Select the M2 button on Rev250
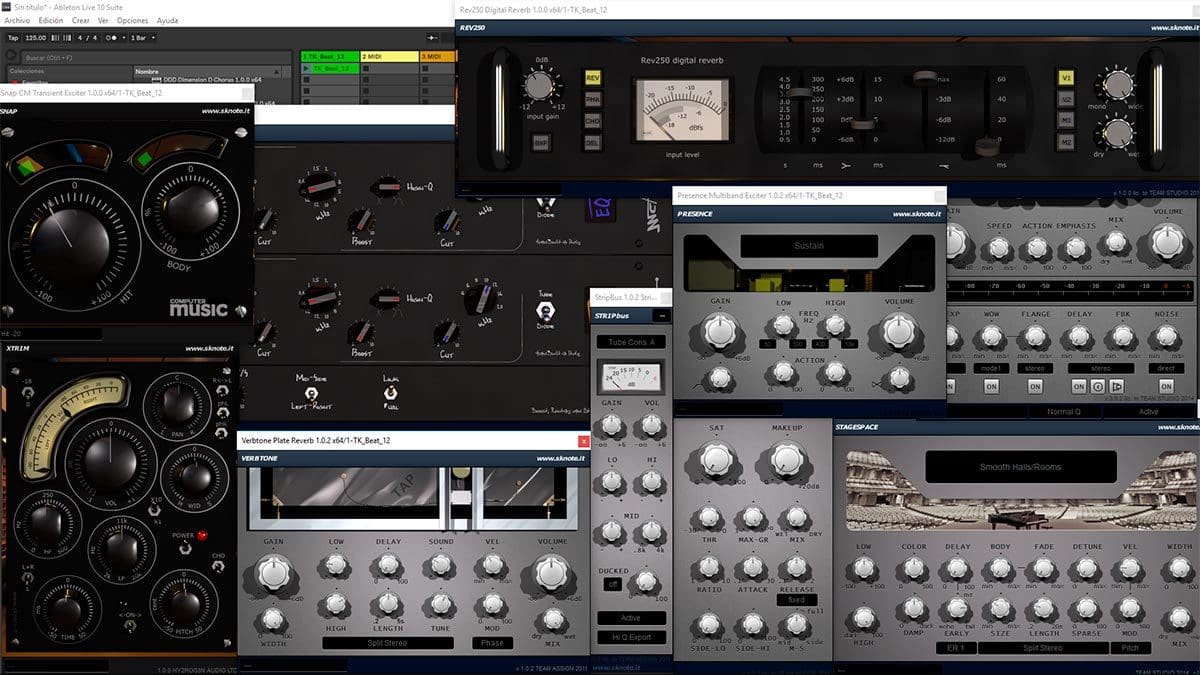 coord(1066,142)
